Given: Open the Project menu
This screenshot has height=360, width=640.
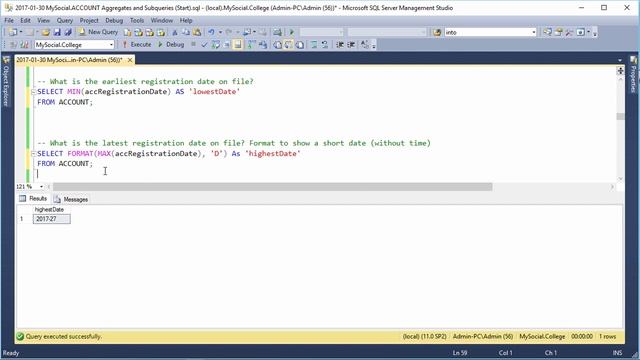Looking at the screenshot, I should coord(89,20).
